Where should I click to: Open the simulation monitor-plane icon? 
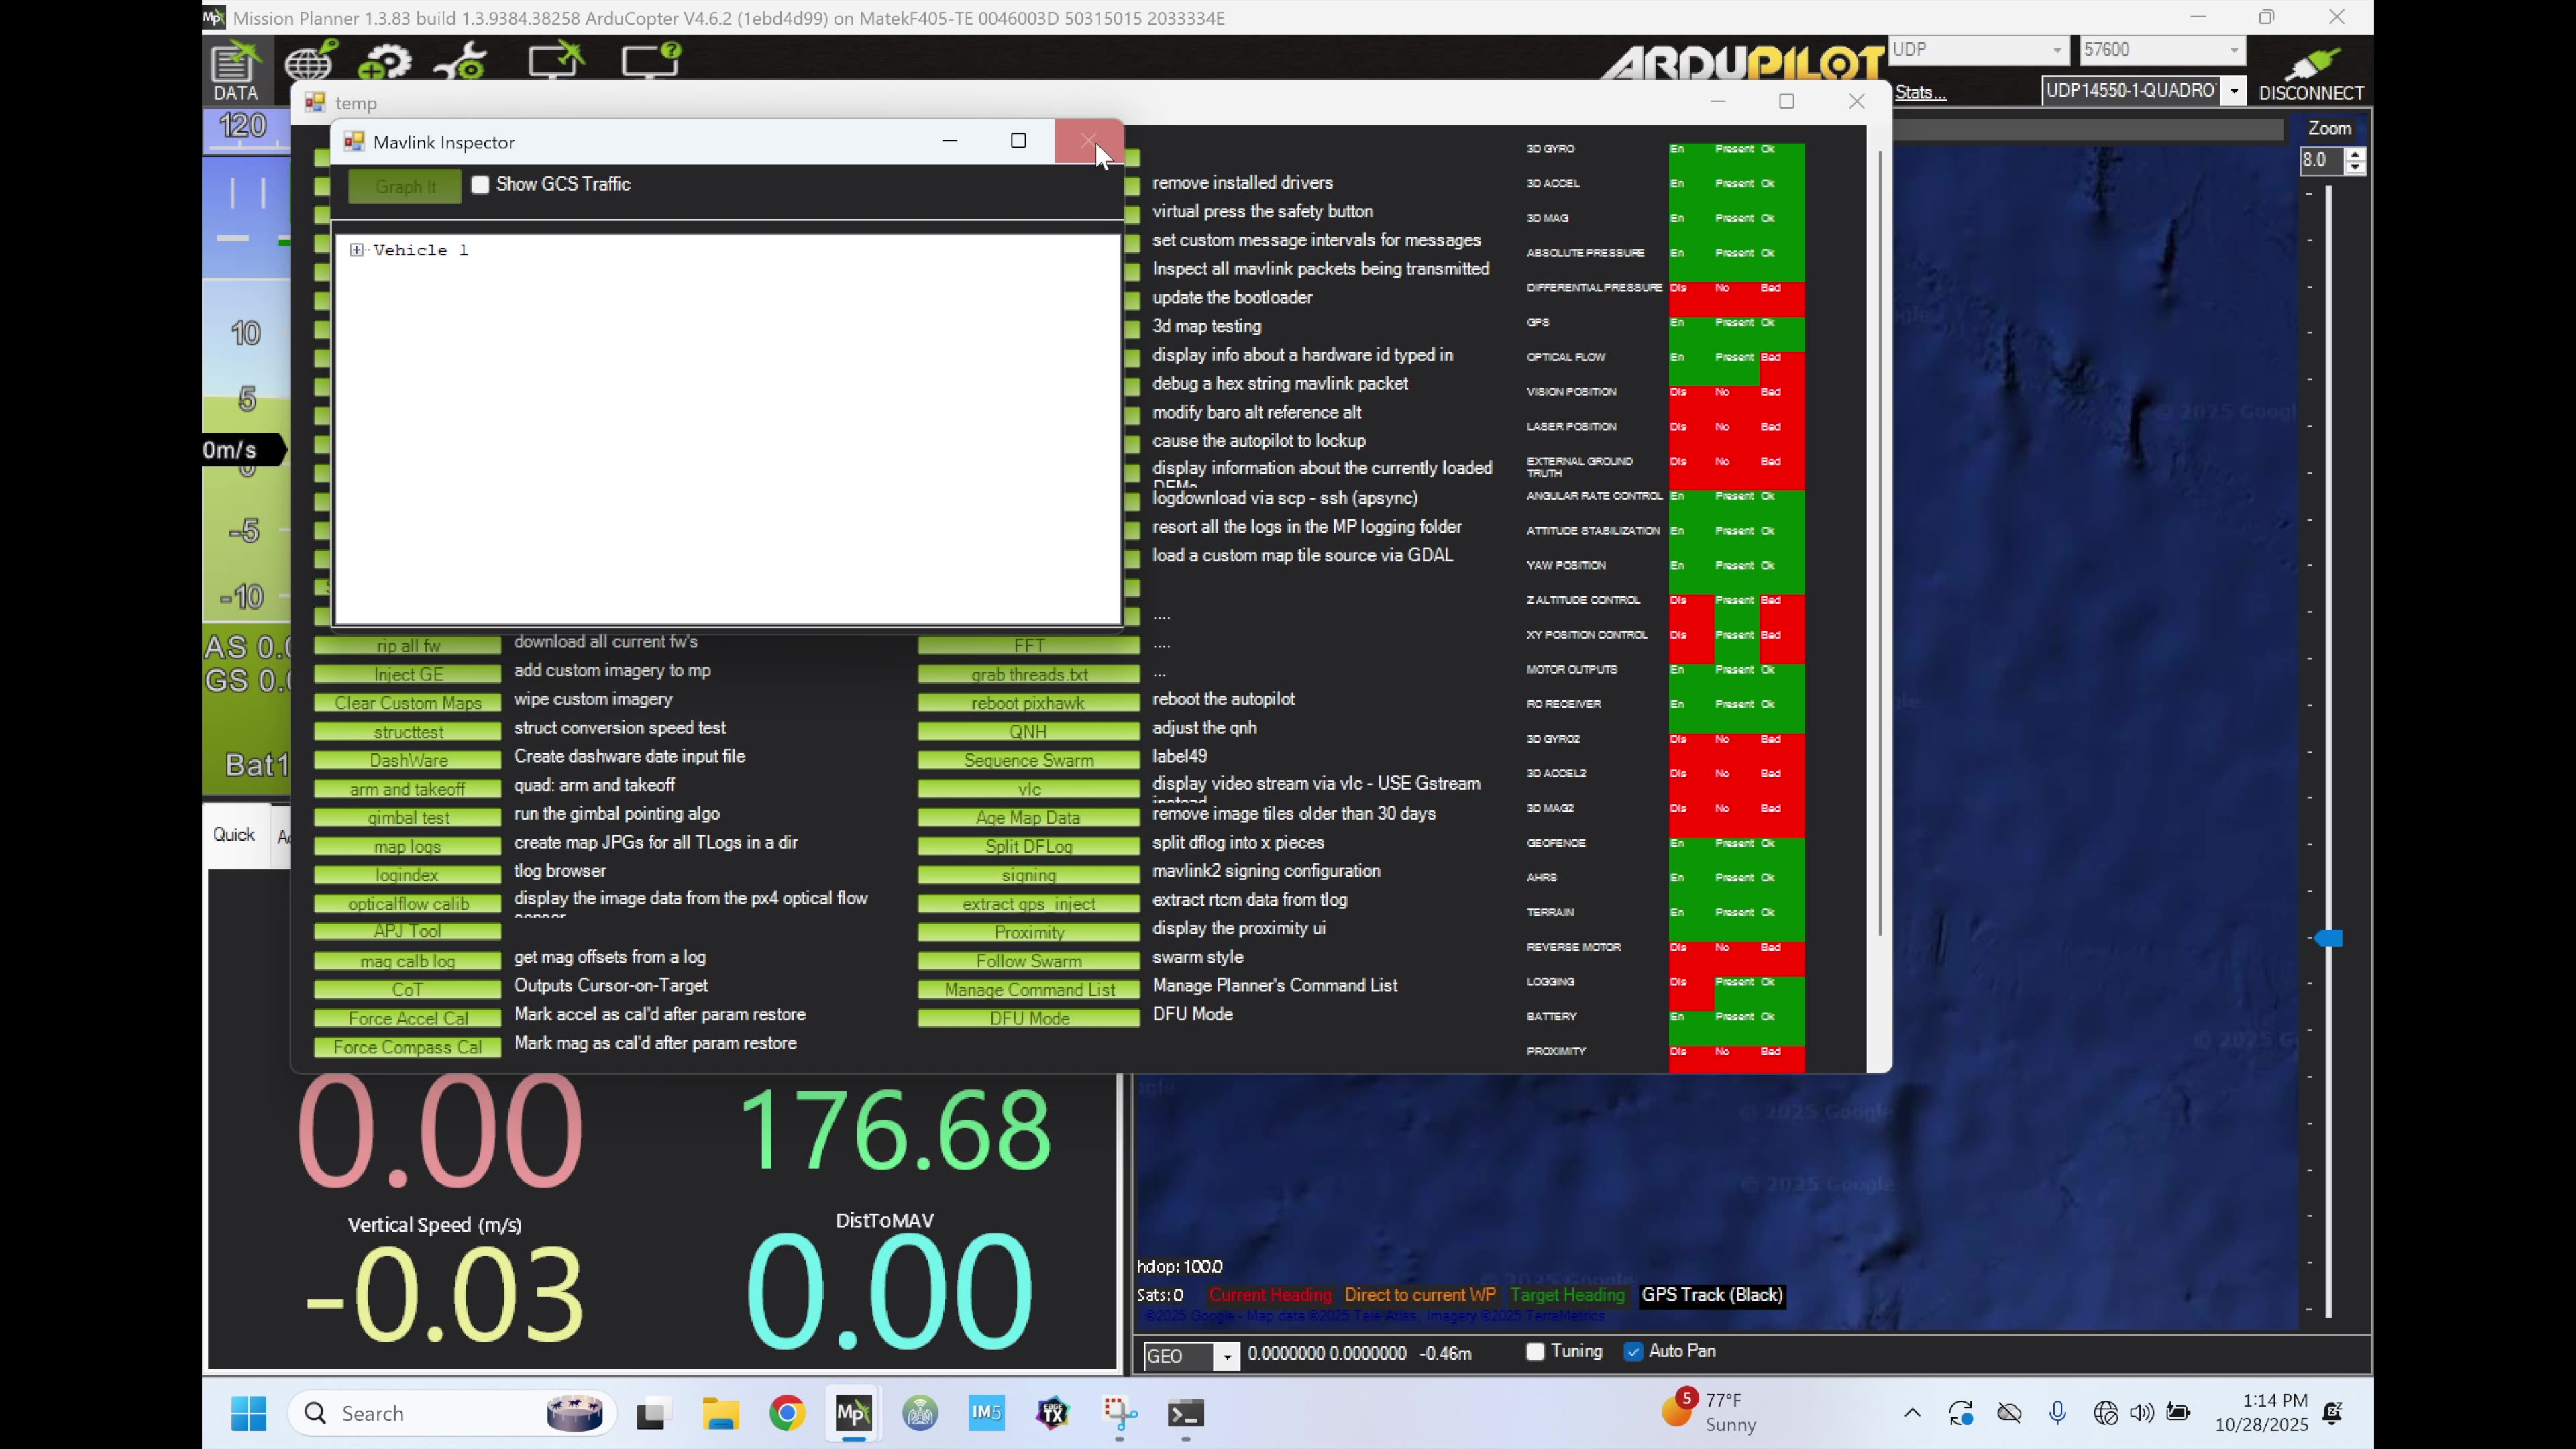(x=556, y=59)
